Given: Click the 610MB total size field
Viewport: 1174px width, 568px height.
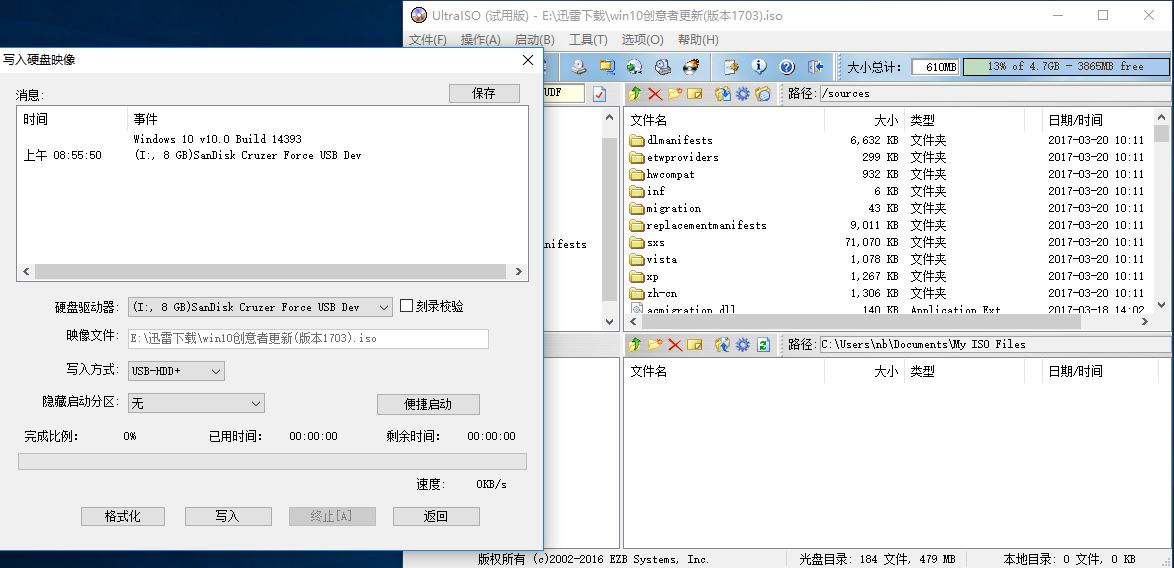Looking at the screenshot, I should pyautogui.click(x=935, y=67).
